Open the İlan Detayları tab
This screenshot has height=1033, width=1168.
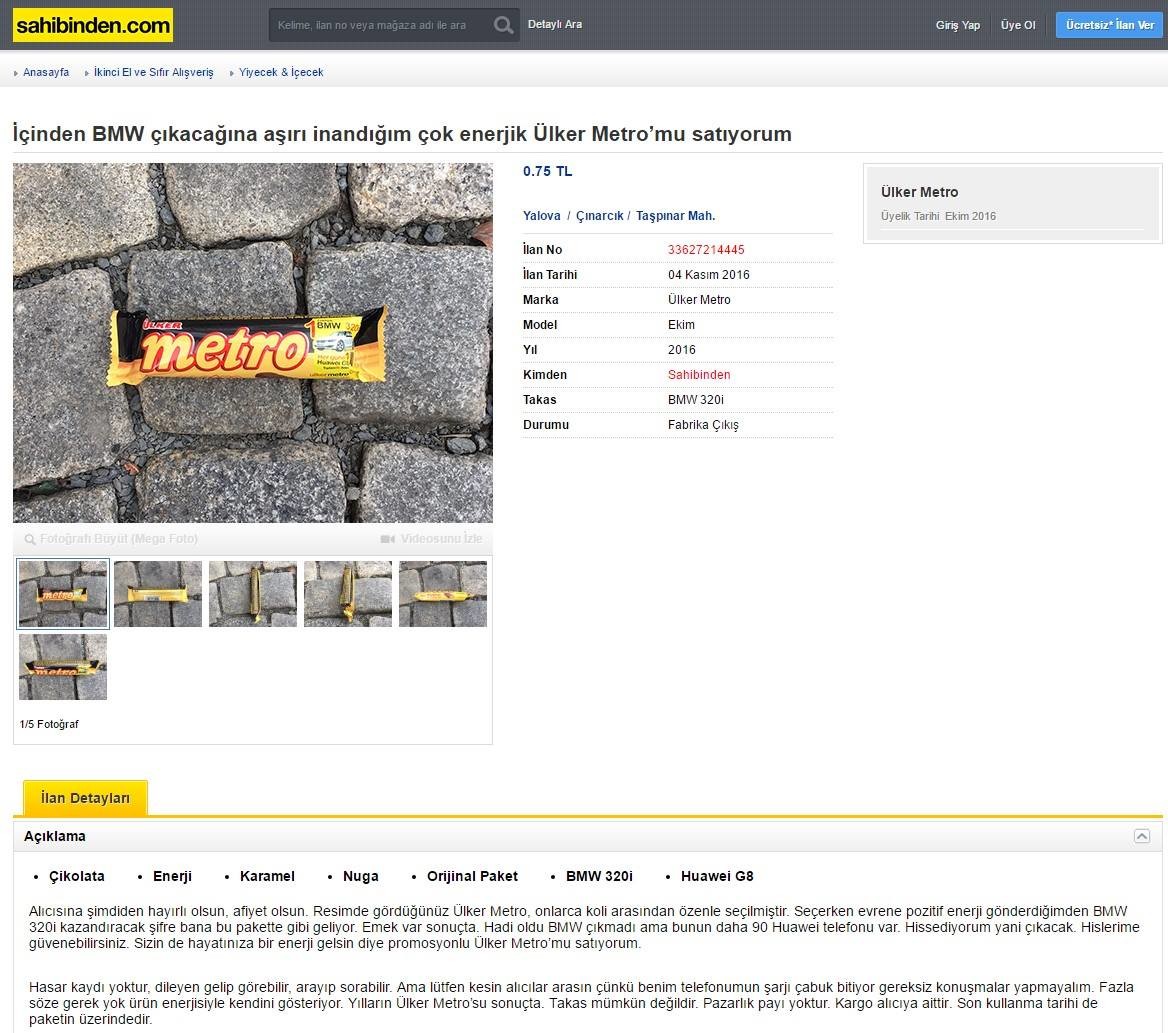86,798
